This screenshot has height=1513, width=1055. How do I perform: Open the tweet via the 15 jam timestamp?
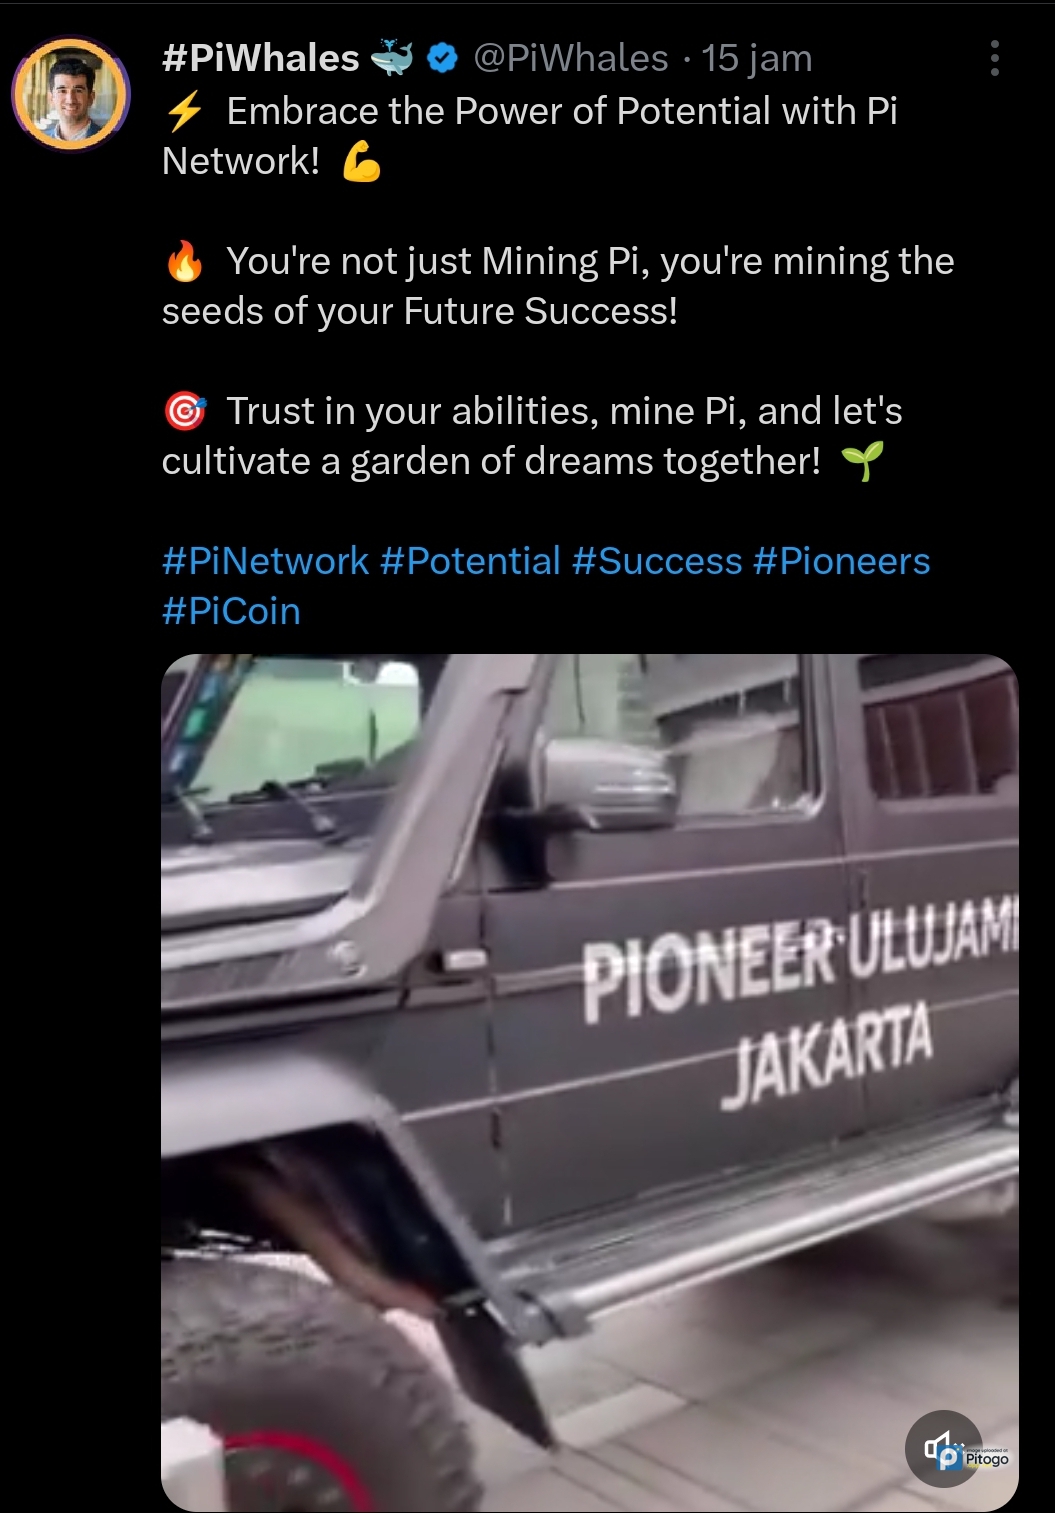pyautogui.click(x=756, y=58)
